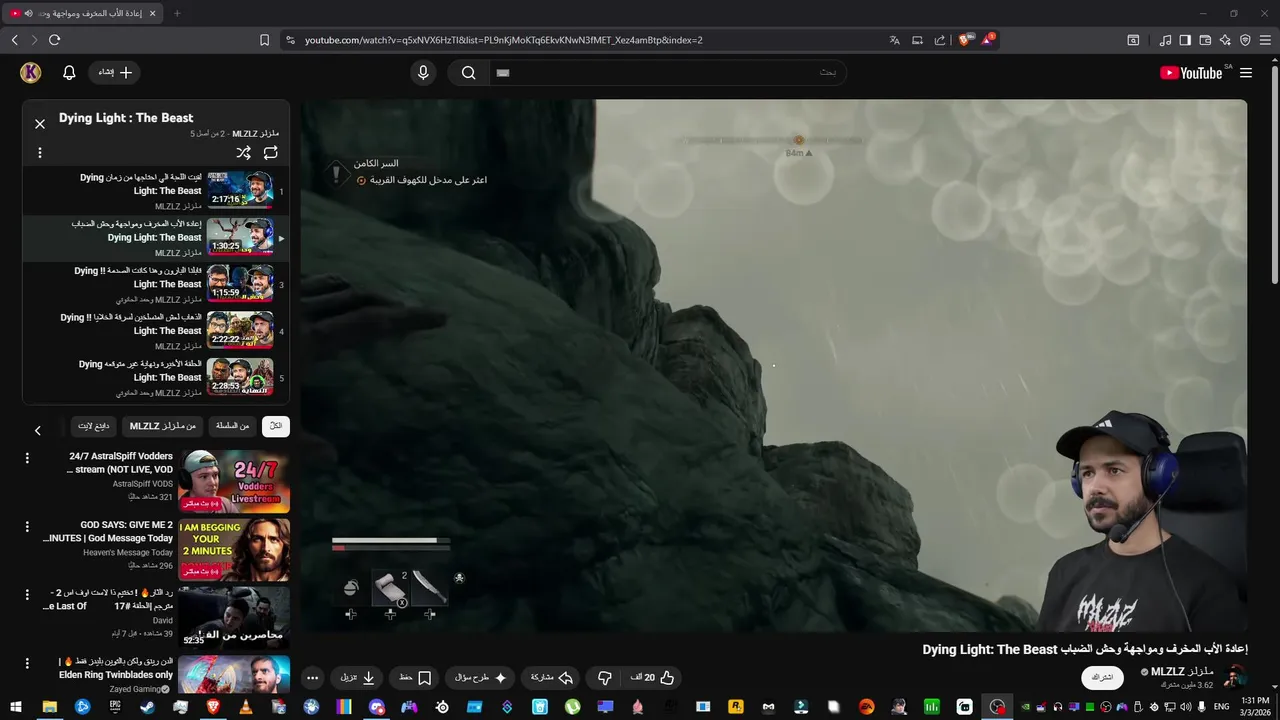This screenshot has height=720, width=1280.
Task: Open VLC cone icon in taskbar
Action: 245,707
